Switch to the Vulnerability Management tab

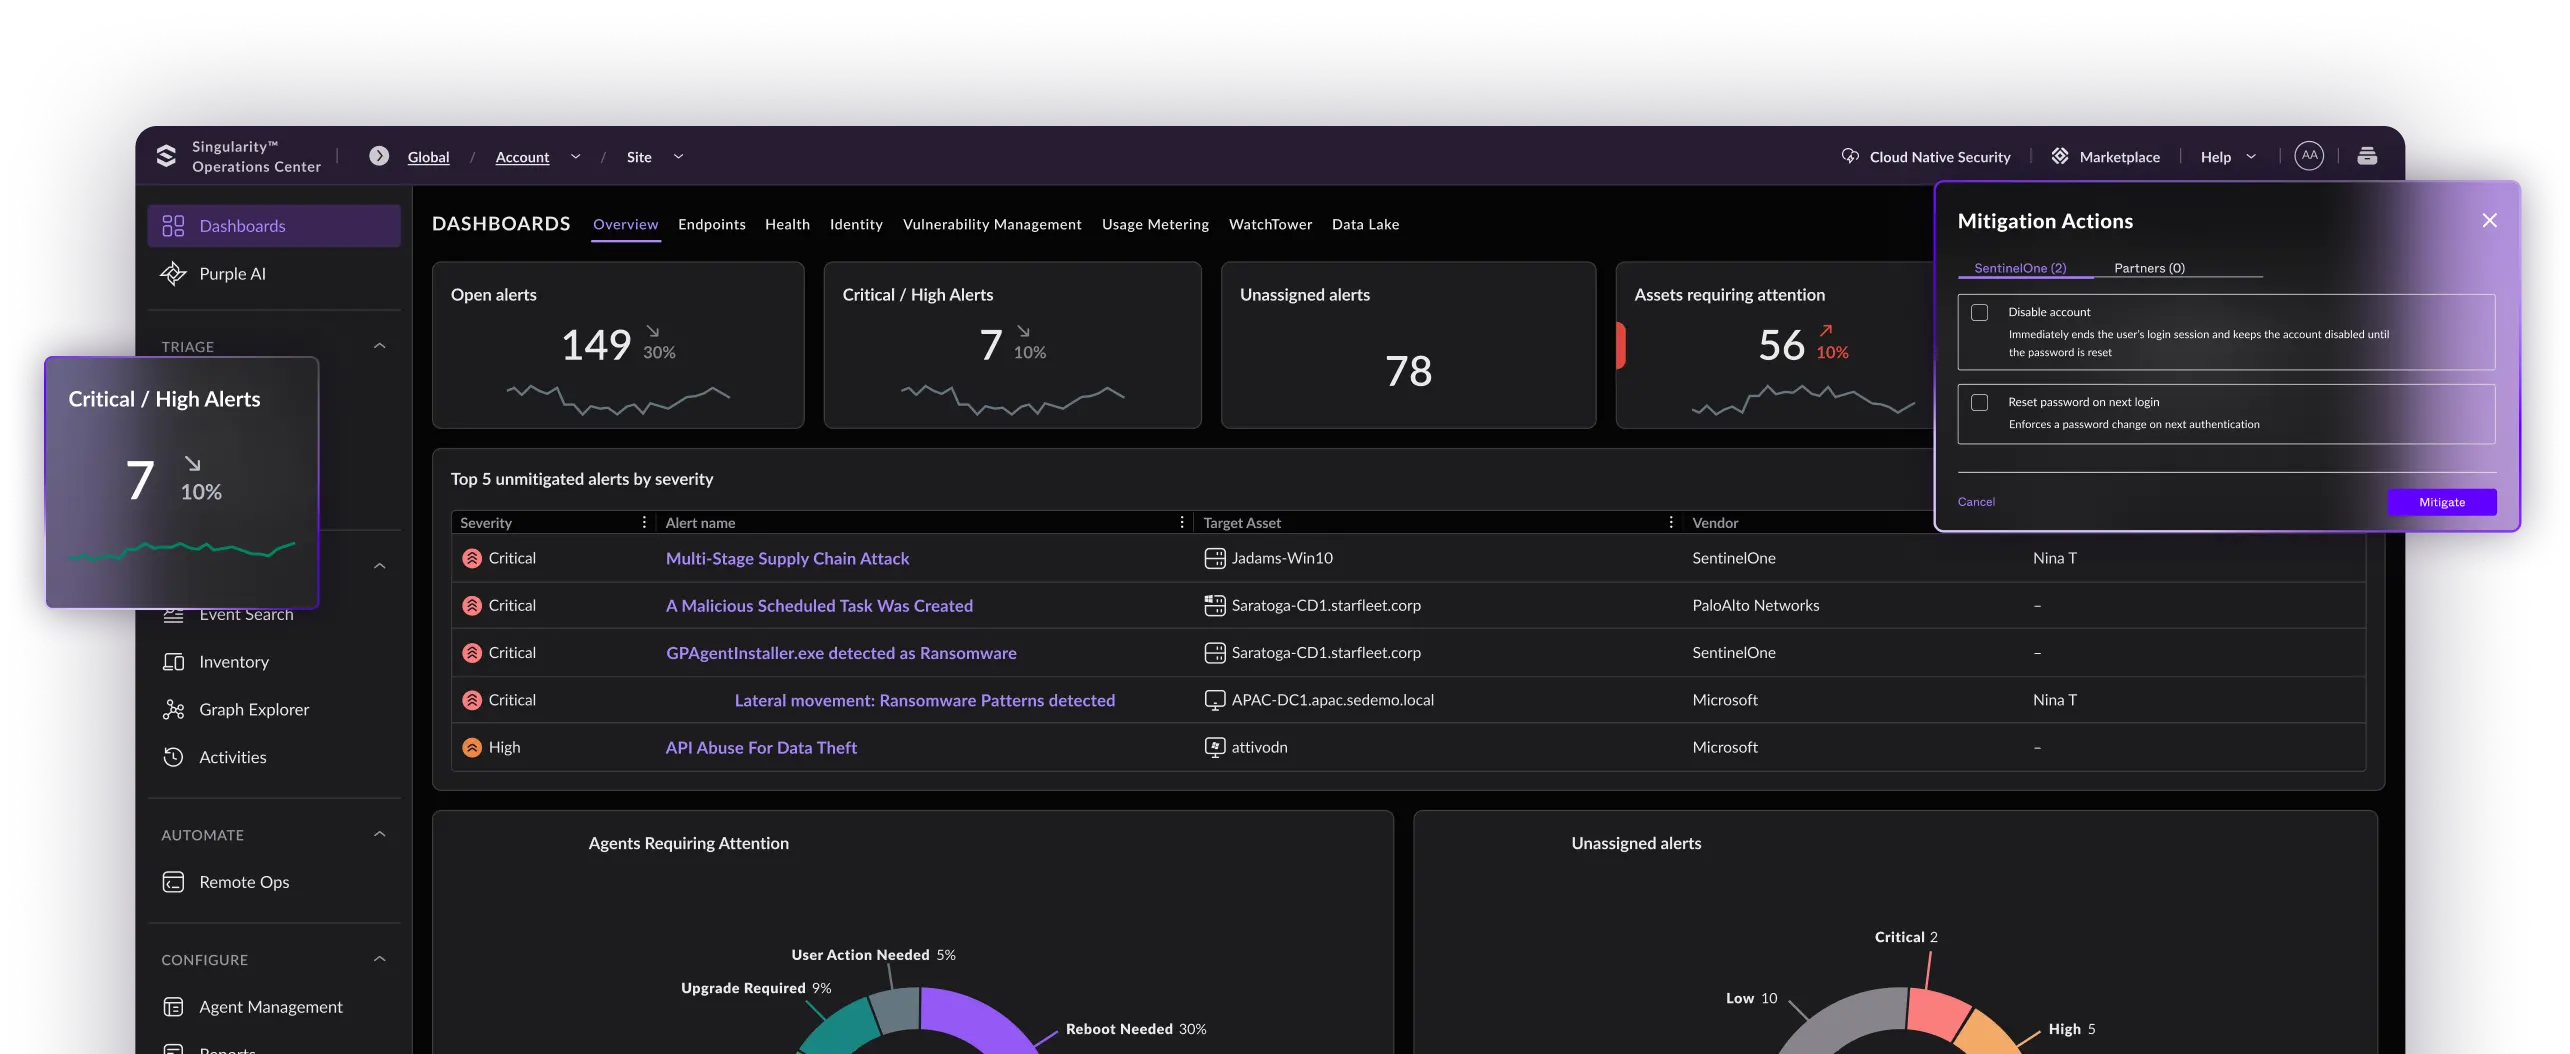[x=992, y=225]
